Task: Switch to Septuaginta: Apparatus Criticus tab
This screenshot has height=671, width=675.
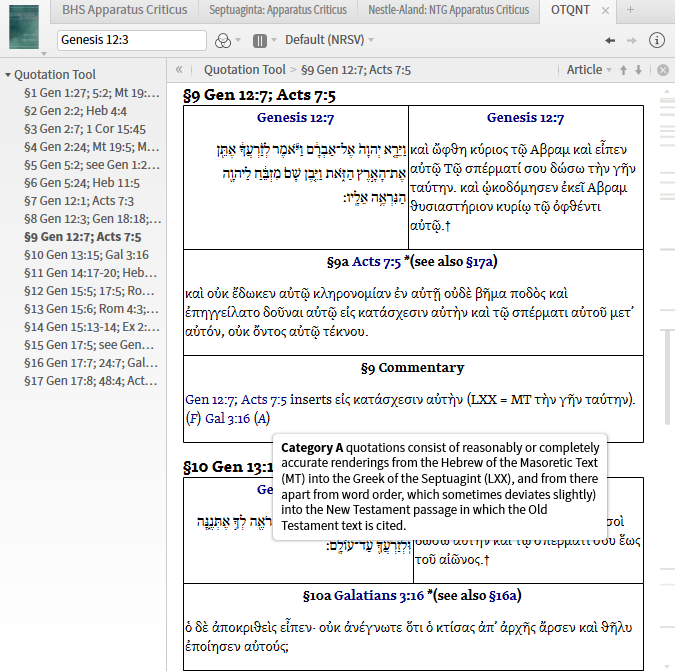Action: point(278,10)
